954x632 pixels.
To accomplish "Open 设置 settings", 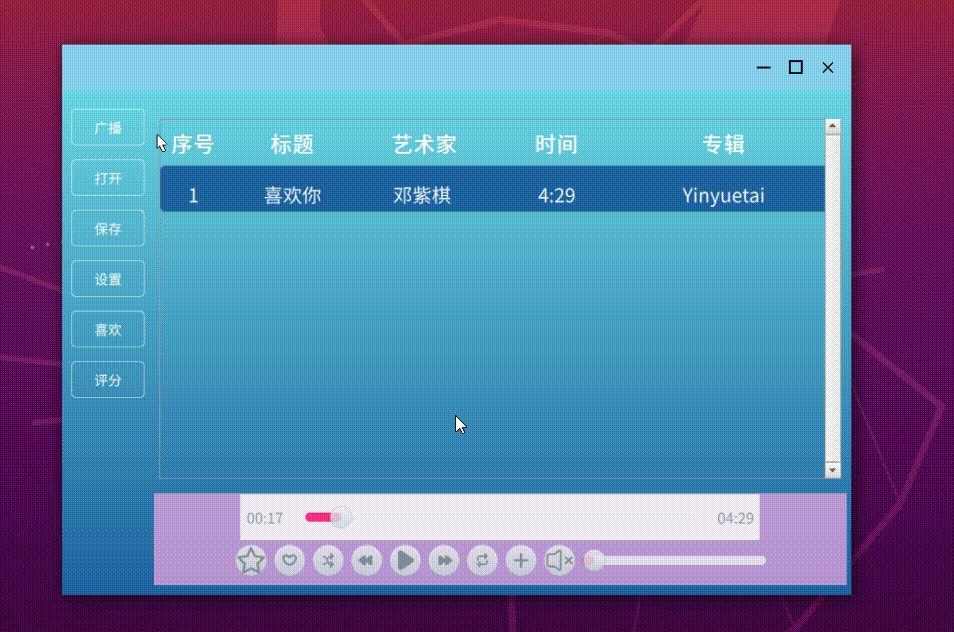I will tap(108, 279).
